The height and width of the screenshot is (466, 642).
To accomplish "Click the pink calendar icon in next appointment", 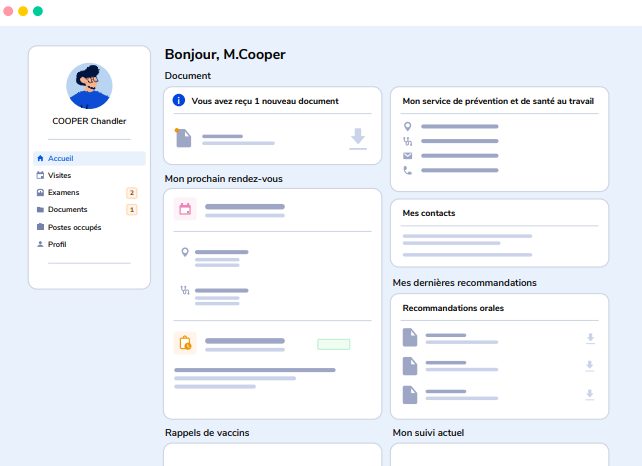I will point(185,209).
